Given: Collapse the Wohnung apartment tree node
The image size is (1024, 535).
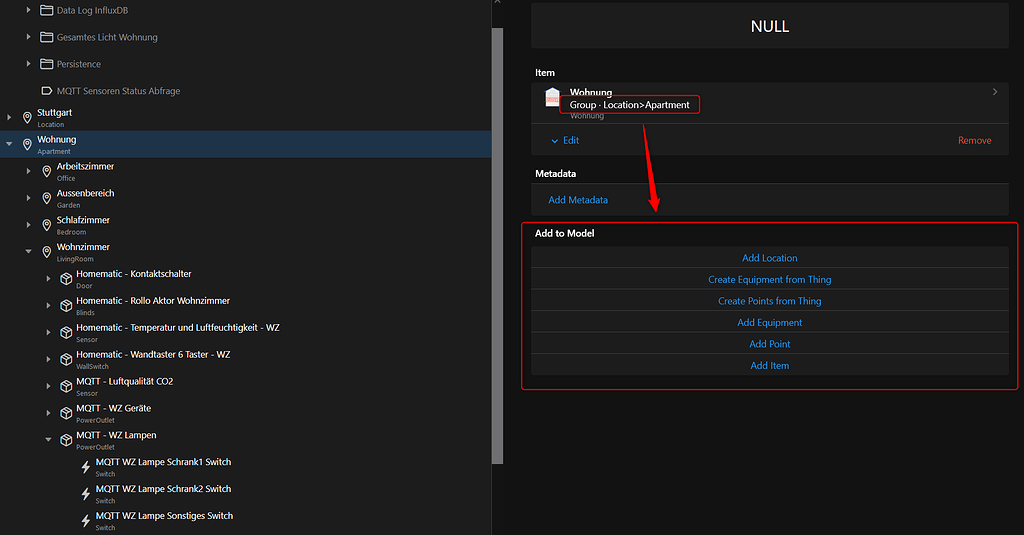Looking at the screenshot, I should click(x=10, y=144).
